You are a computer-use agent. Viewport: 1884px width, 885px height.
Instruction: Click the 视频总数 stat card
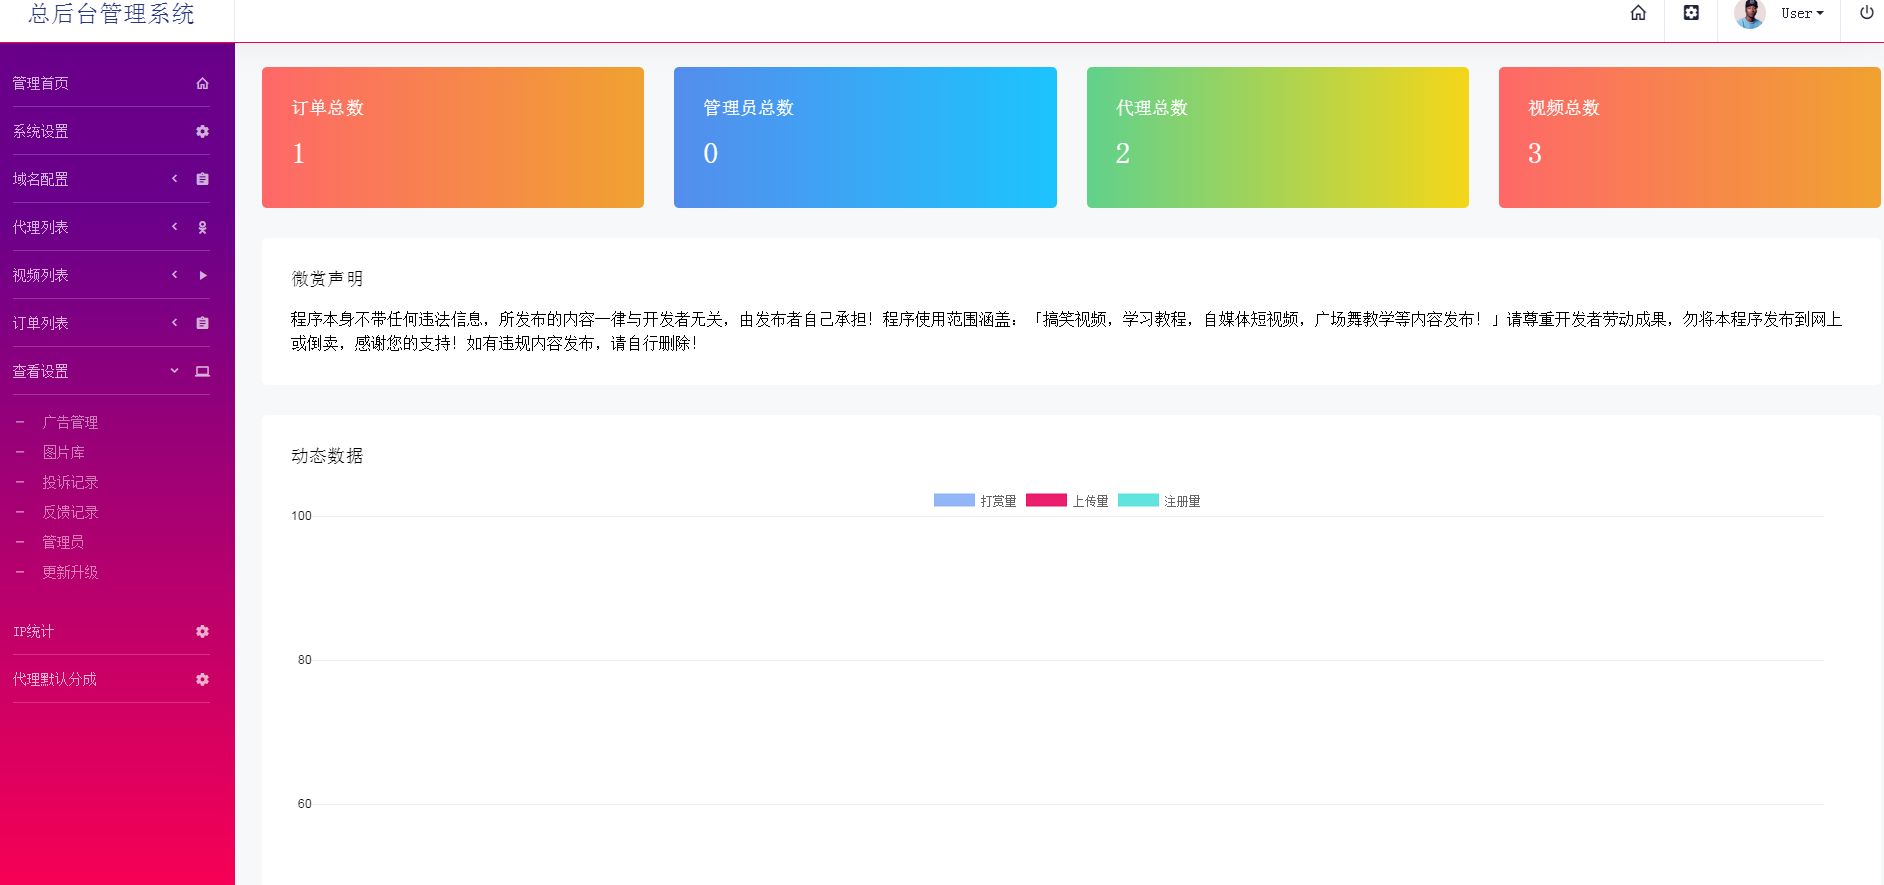coord(1690,137)
